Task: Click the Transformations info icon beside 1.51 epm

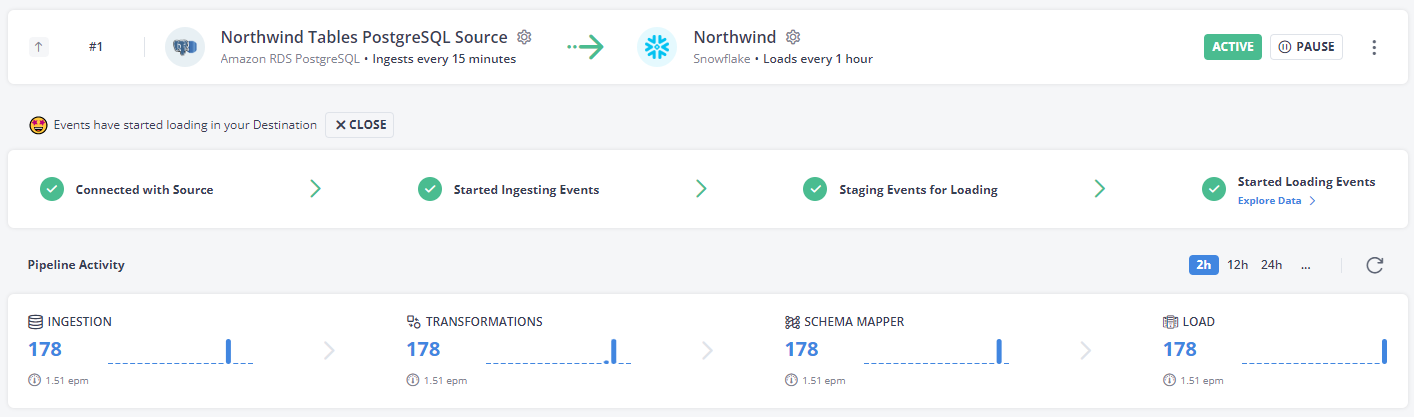Action: pos(412,380)
